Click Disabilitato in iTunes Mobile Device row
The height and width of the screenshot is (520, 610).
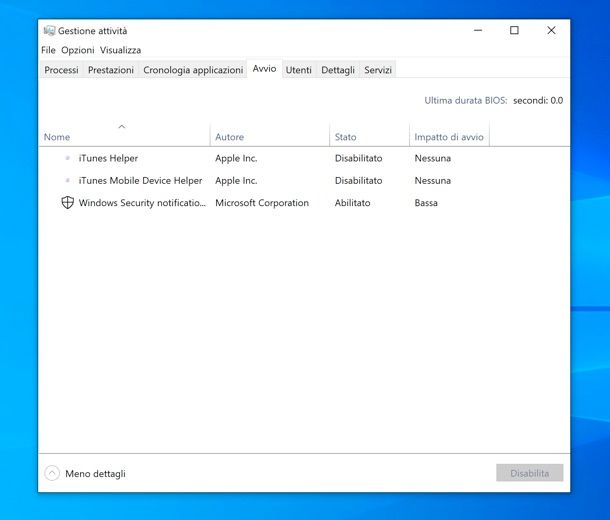tap(358, 180)
